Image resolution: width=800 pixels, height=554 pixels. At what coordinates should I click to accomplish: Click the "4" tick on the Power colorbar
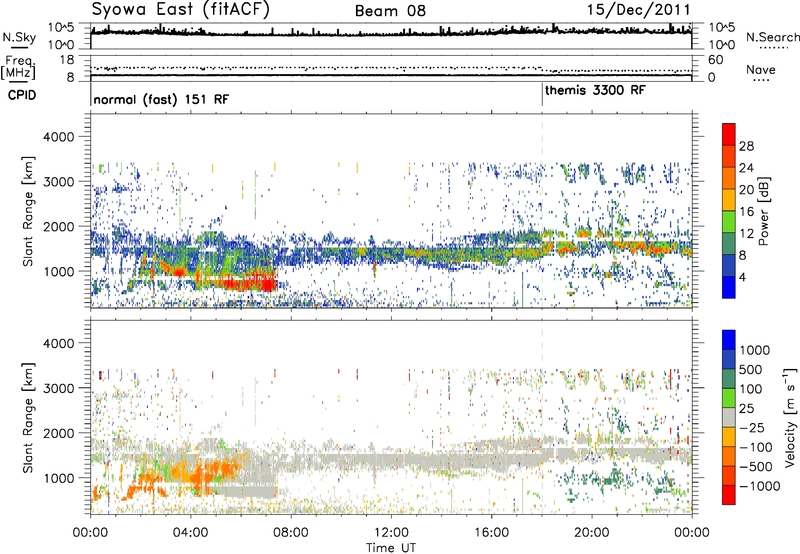(x=742, y=277)
